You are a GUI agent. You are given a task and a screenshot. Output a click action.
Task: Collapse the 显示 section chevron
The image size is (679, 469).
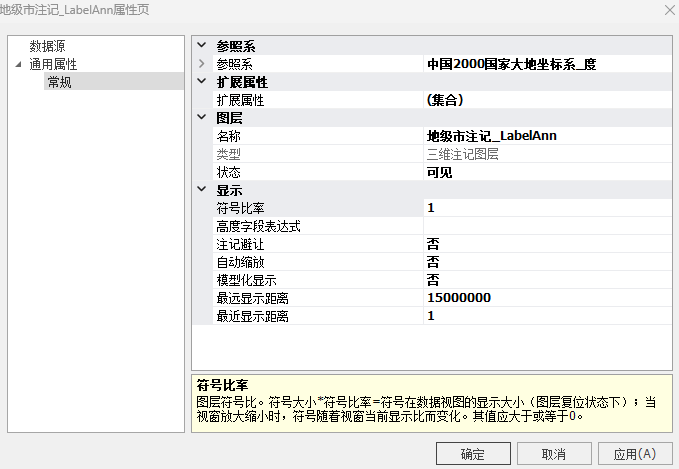202,190
